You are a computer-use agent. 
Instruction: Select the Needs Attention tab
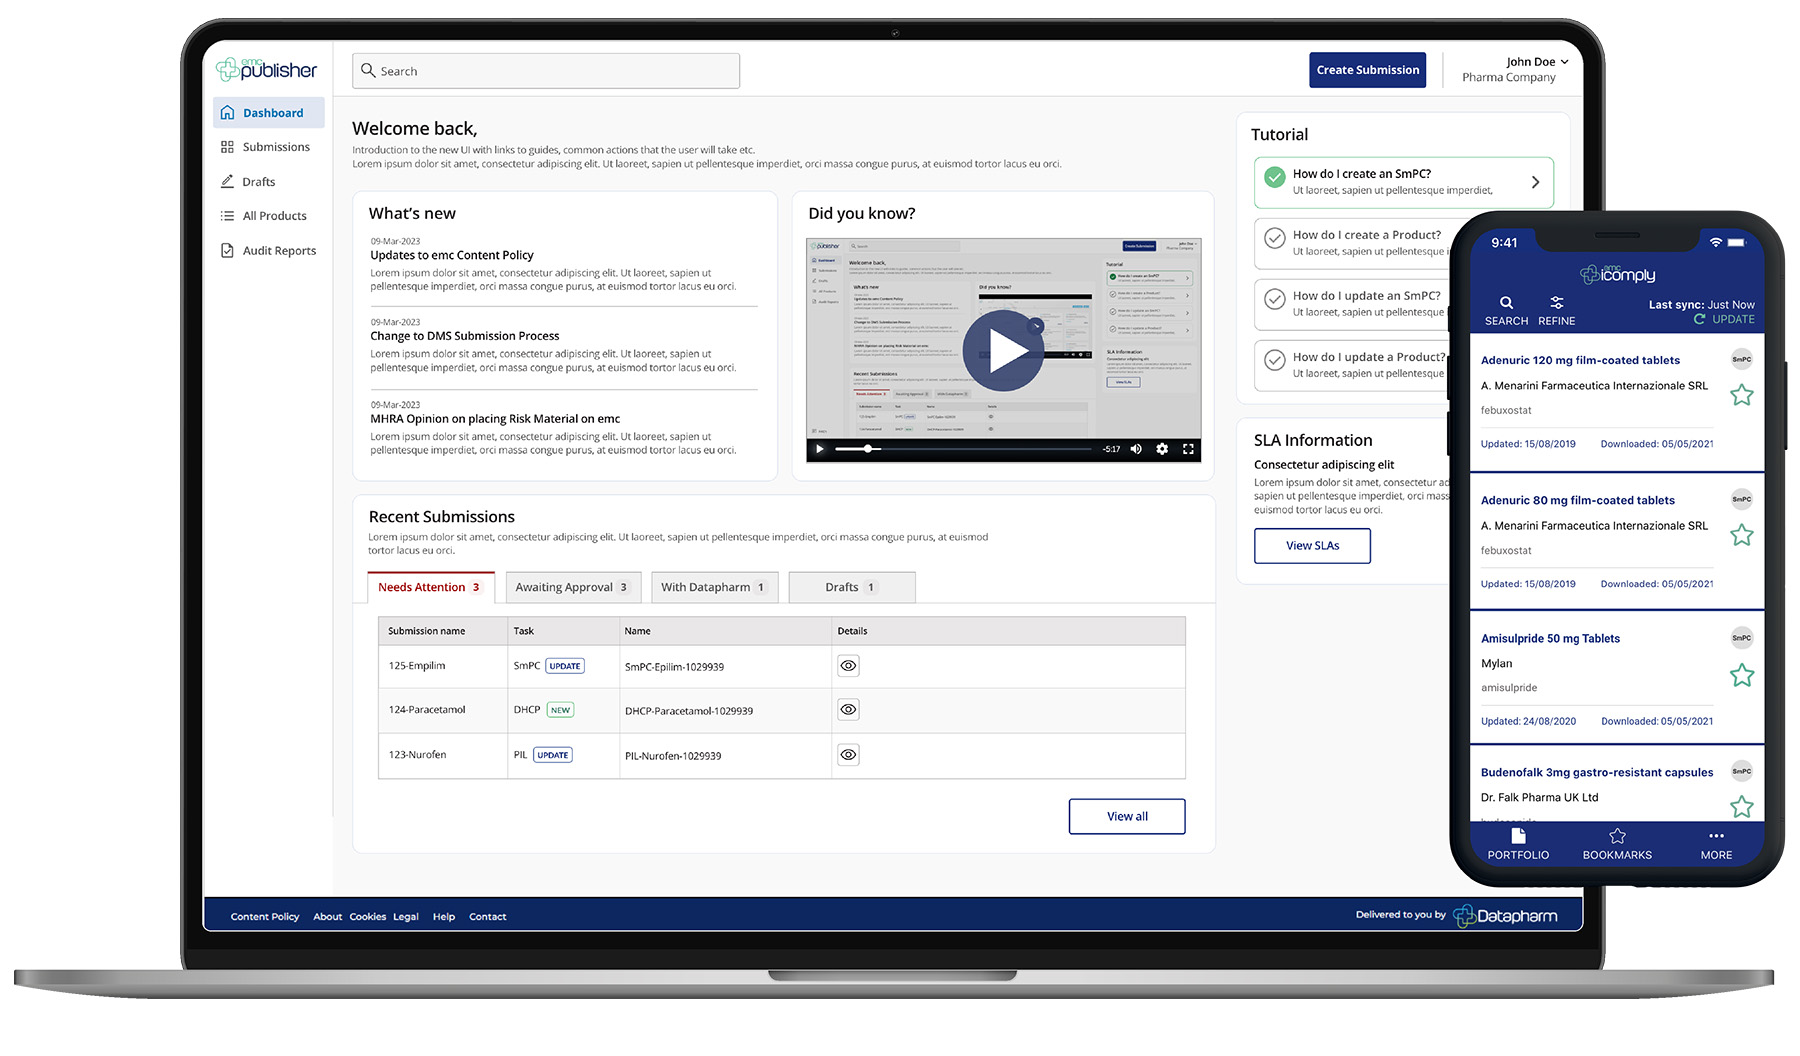pos(430,587)
